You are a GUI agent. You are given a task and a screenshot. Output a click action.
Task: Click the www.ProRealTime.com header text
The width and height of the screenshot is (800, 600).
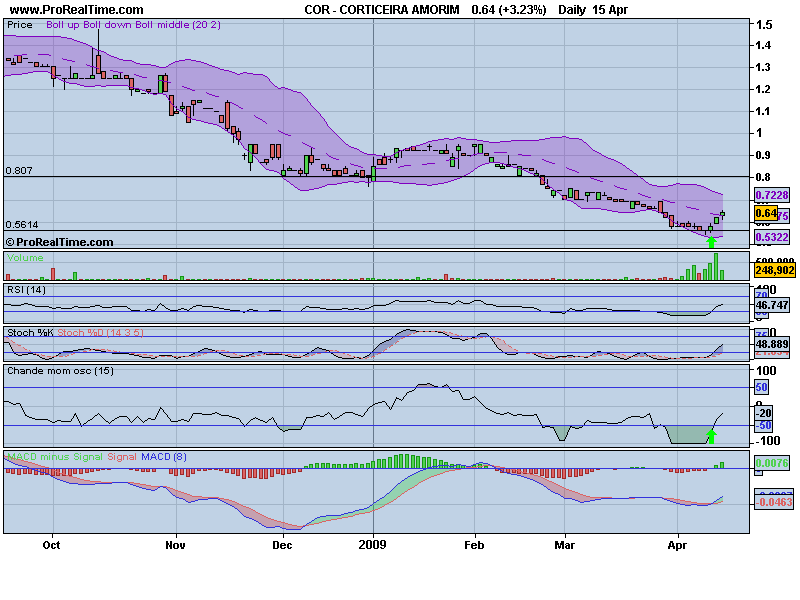[77, 10]
